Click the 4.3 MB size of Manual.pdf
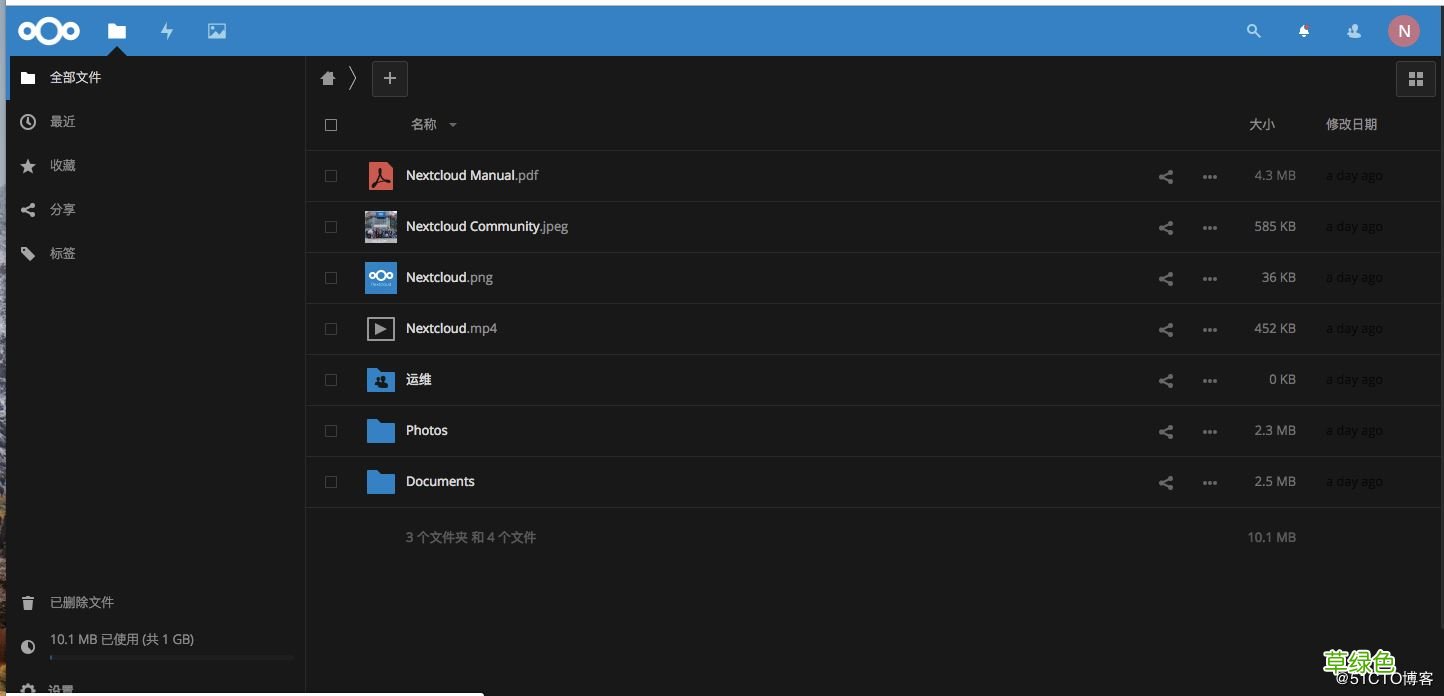This screenshot has width=1444, height=696. click(1275, 176)
